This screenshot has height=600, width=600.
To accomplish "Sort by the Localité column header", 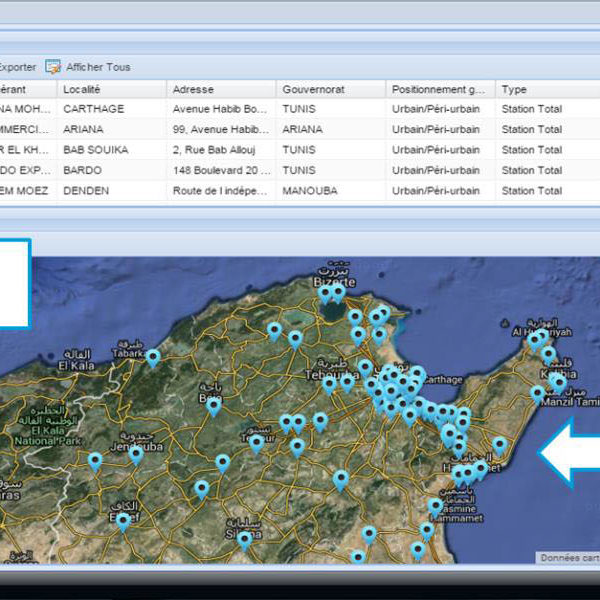I will pos(81,90).
